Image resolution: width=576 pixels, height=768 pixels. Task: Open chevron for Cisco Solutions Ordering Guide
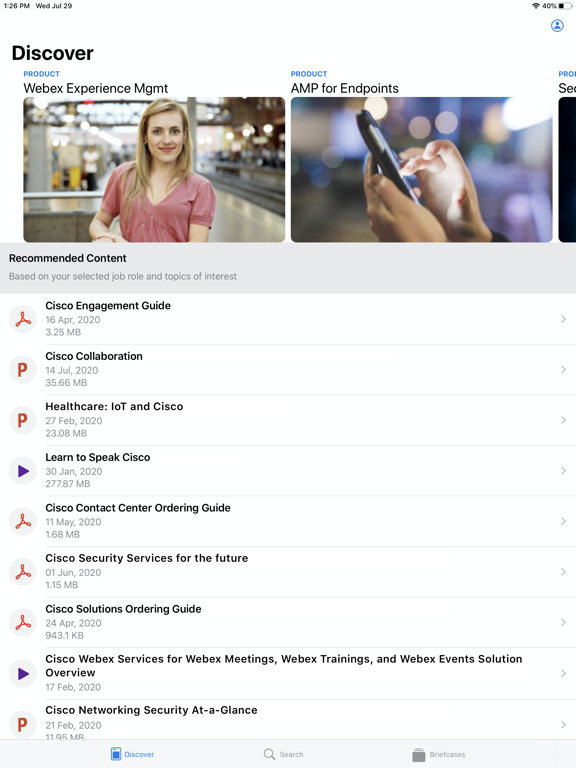563,622
